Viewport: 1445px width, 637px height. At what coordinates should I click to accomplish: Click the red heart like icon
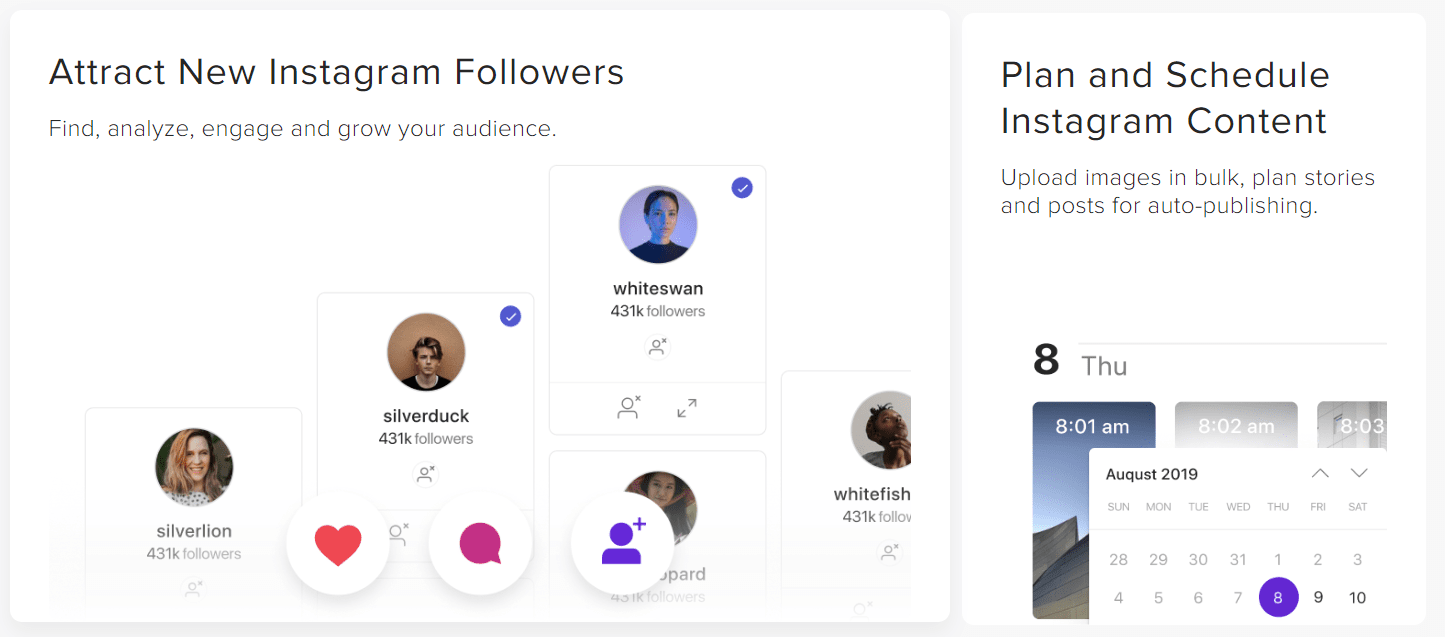(338, 545)
